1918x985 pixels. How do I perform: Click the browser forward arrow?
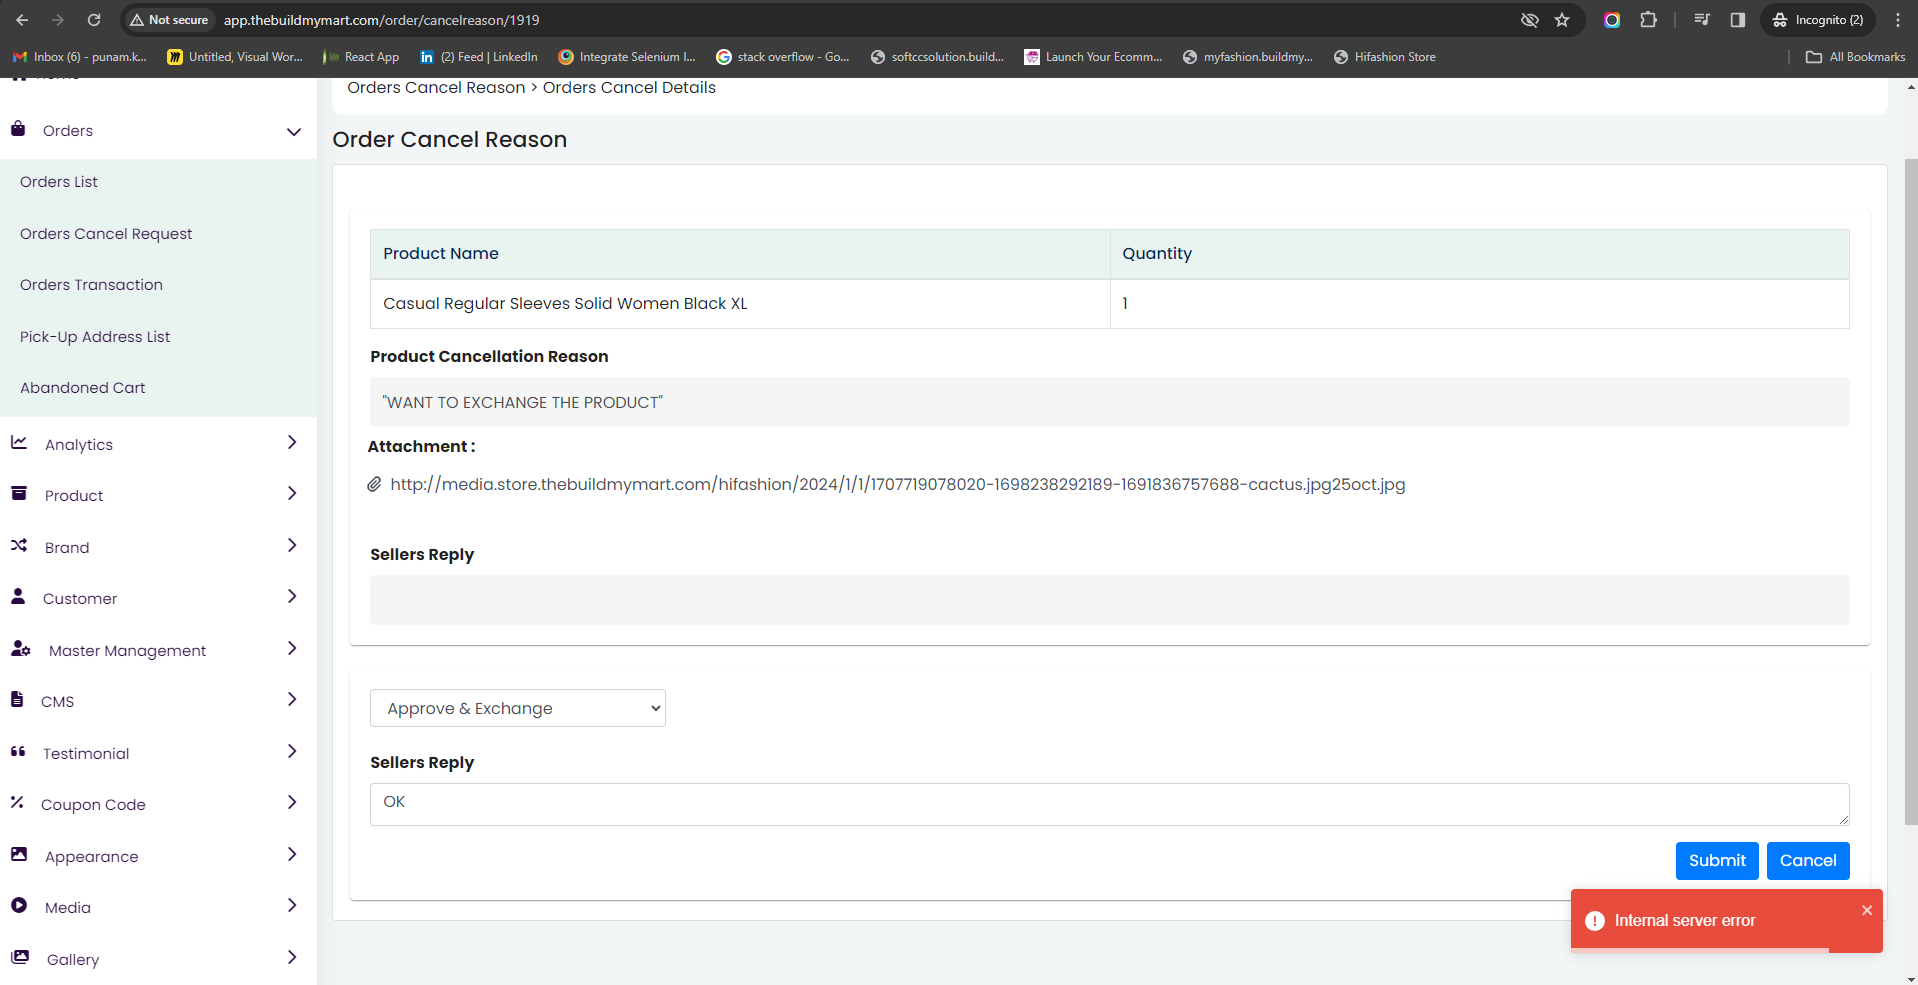coord(58,20)
